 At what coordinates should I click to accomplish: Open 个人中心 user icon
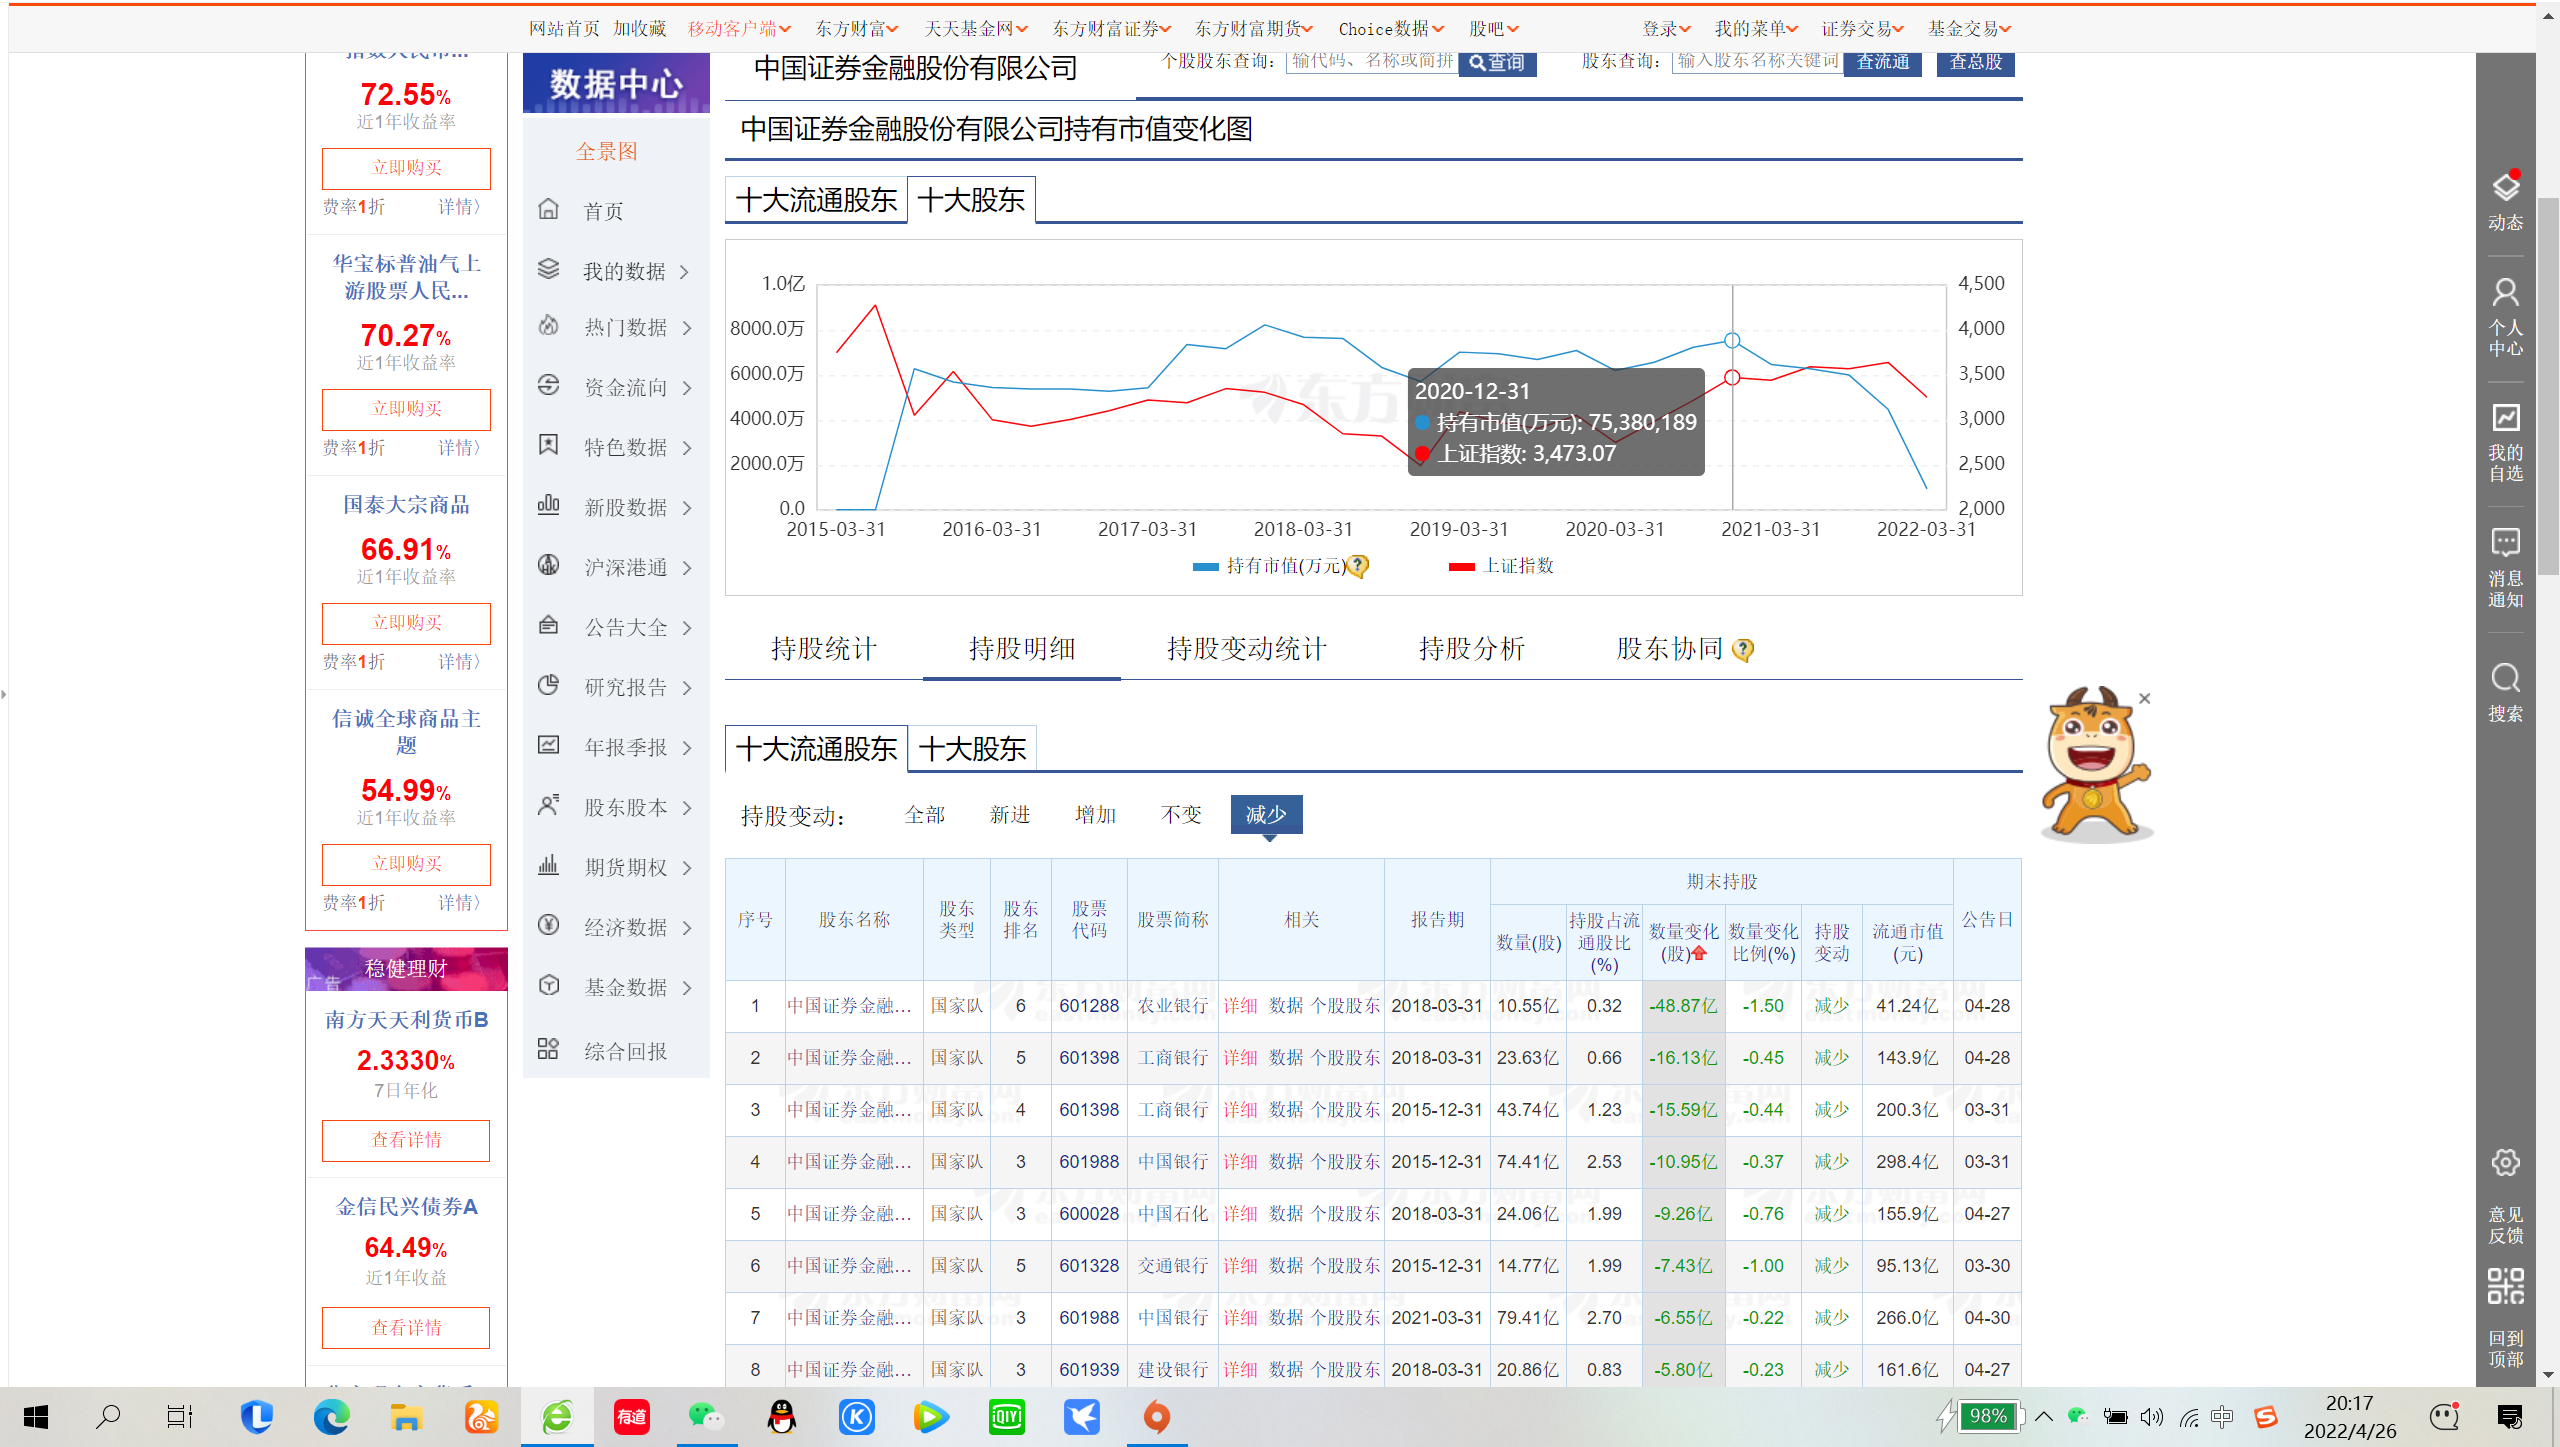(2505, 292)
